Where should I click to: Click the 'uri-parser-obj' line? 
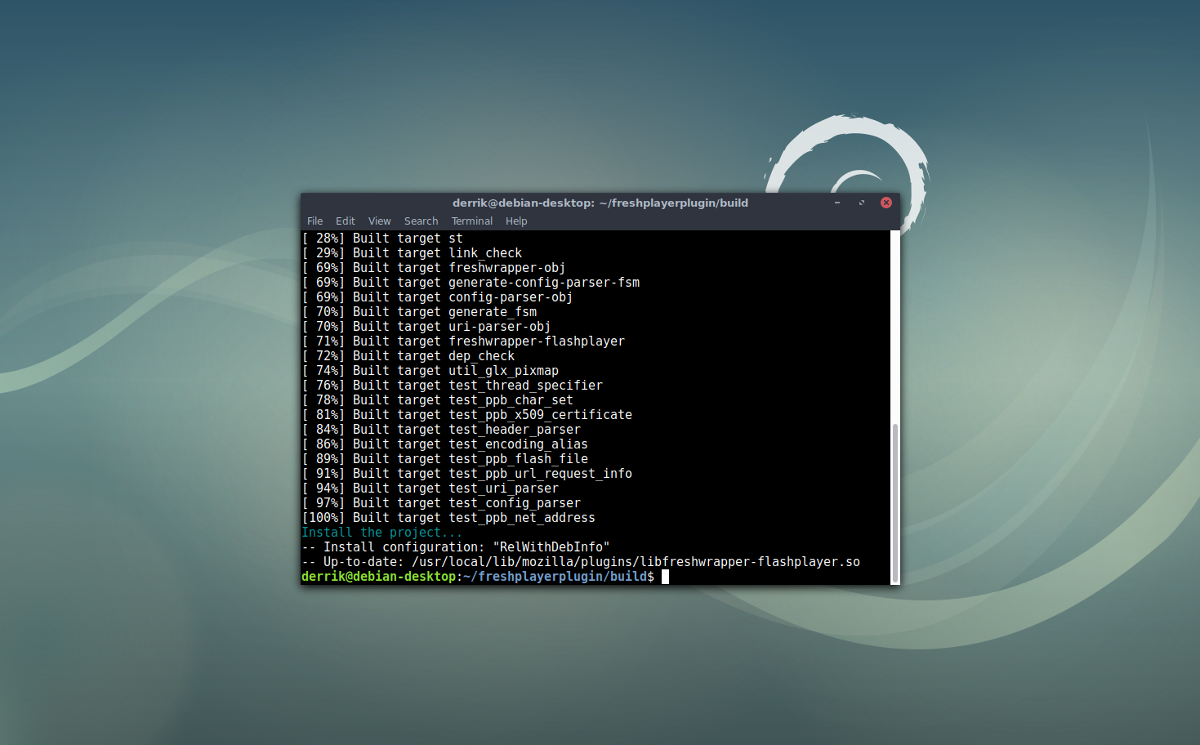click(x=426, y=326)
